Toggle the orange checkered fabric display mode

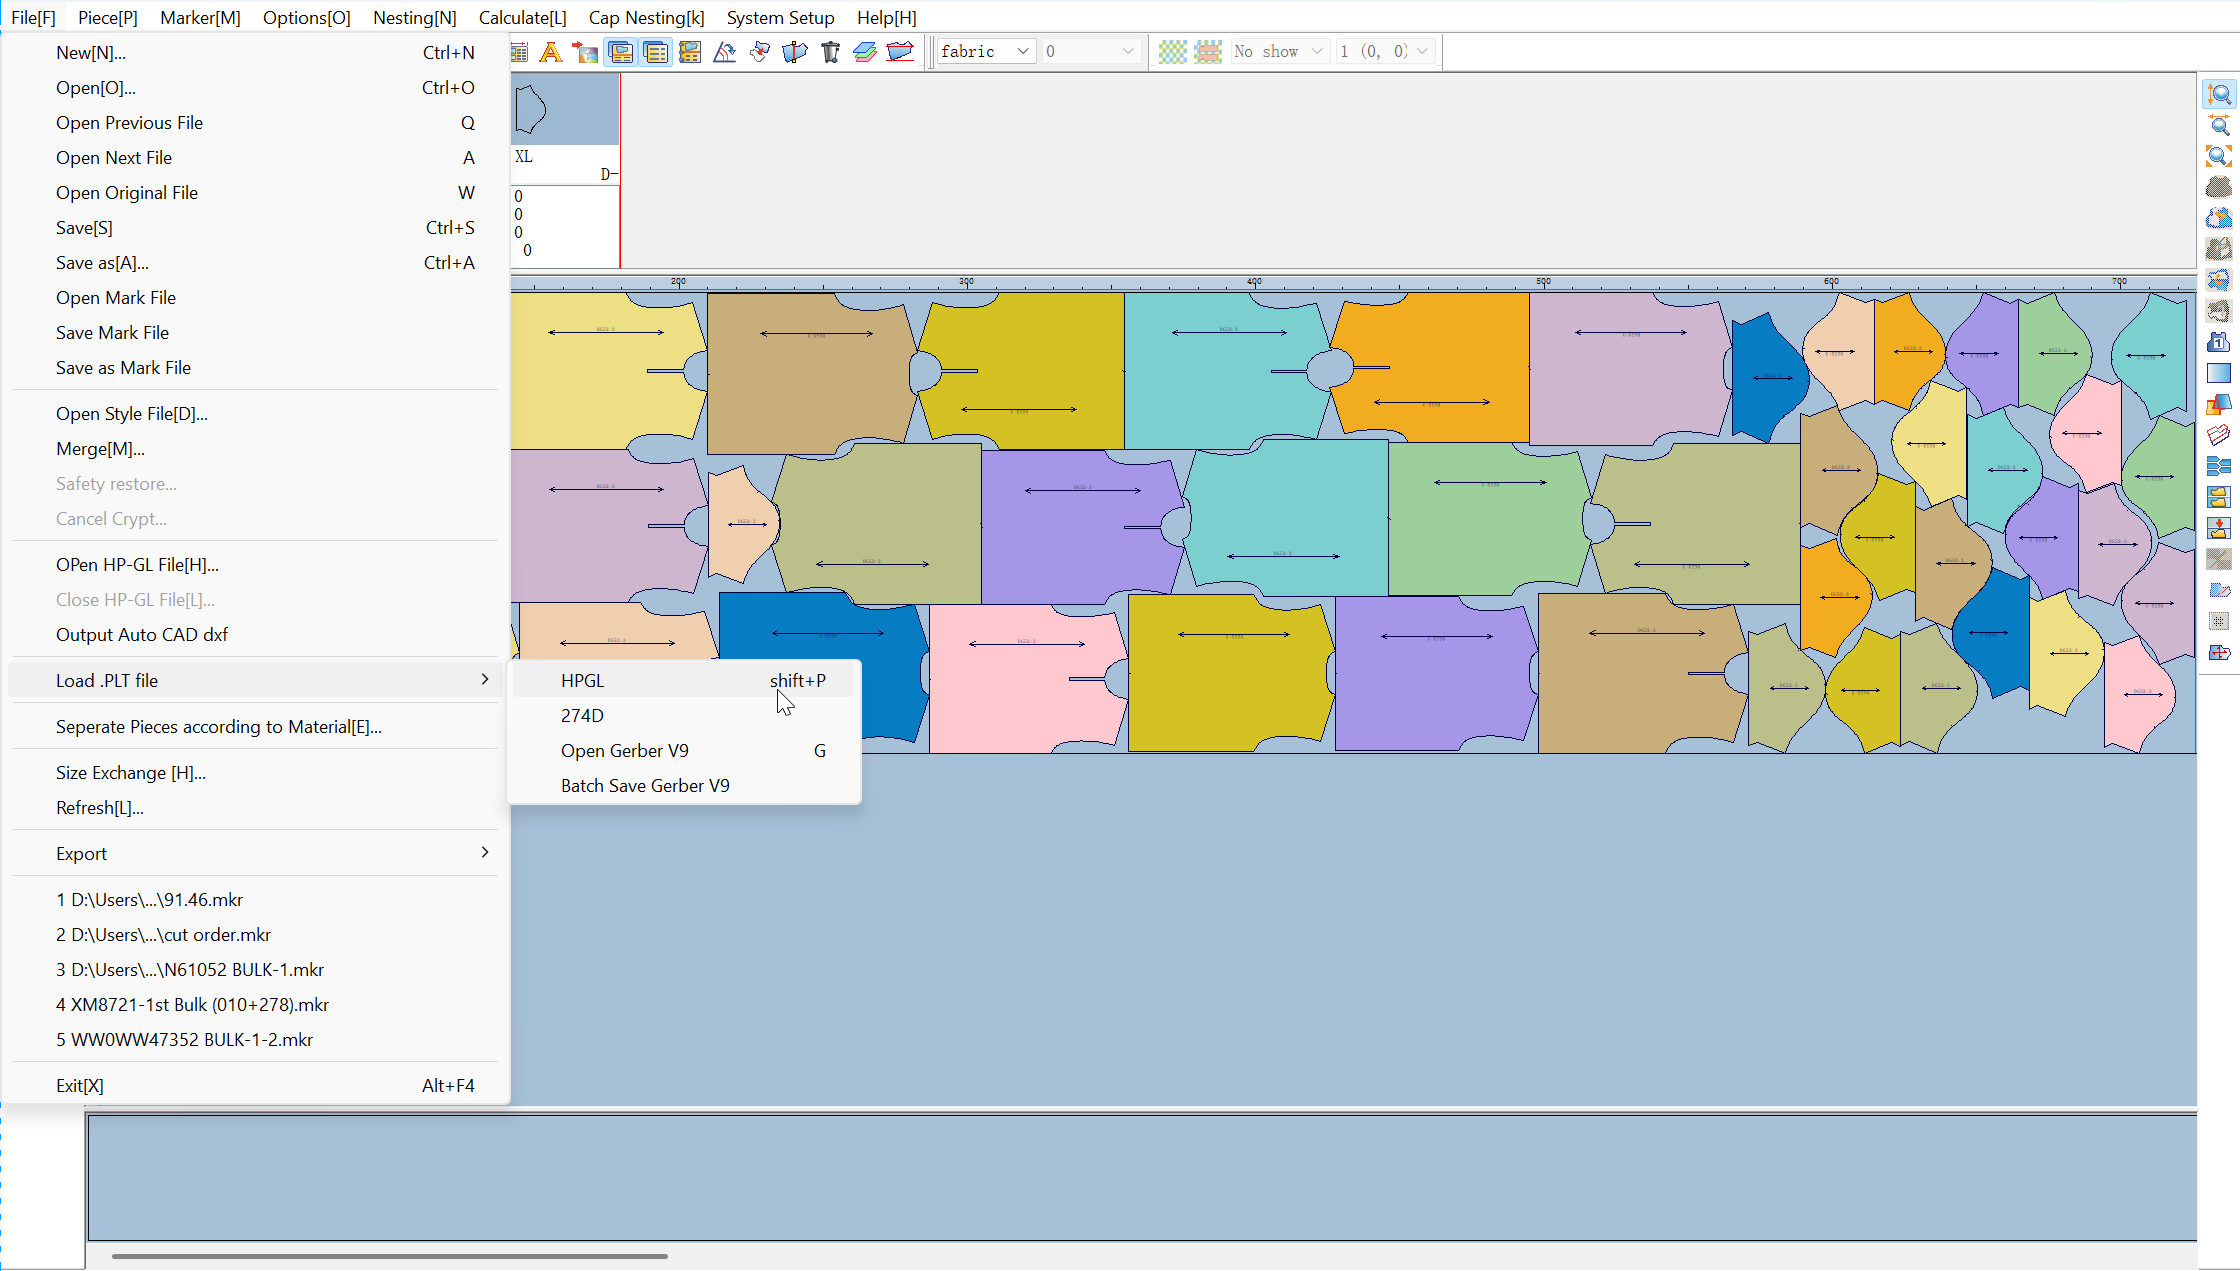coord(1208,51)
